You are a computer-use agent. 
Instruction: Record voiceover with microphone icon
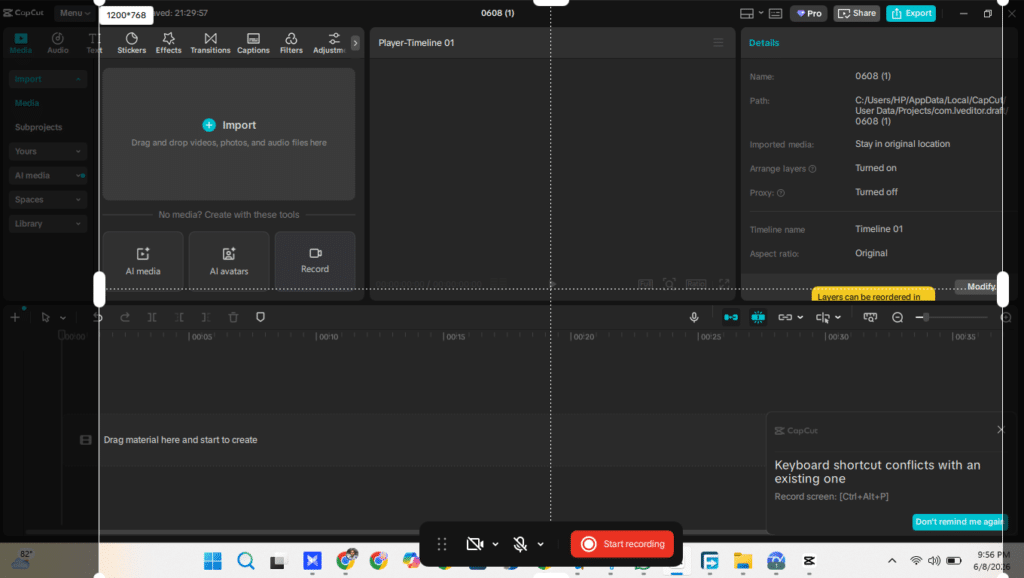(x=694, y=317)
